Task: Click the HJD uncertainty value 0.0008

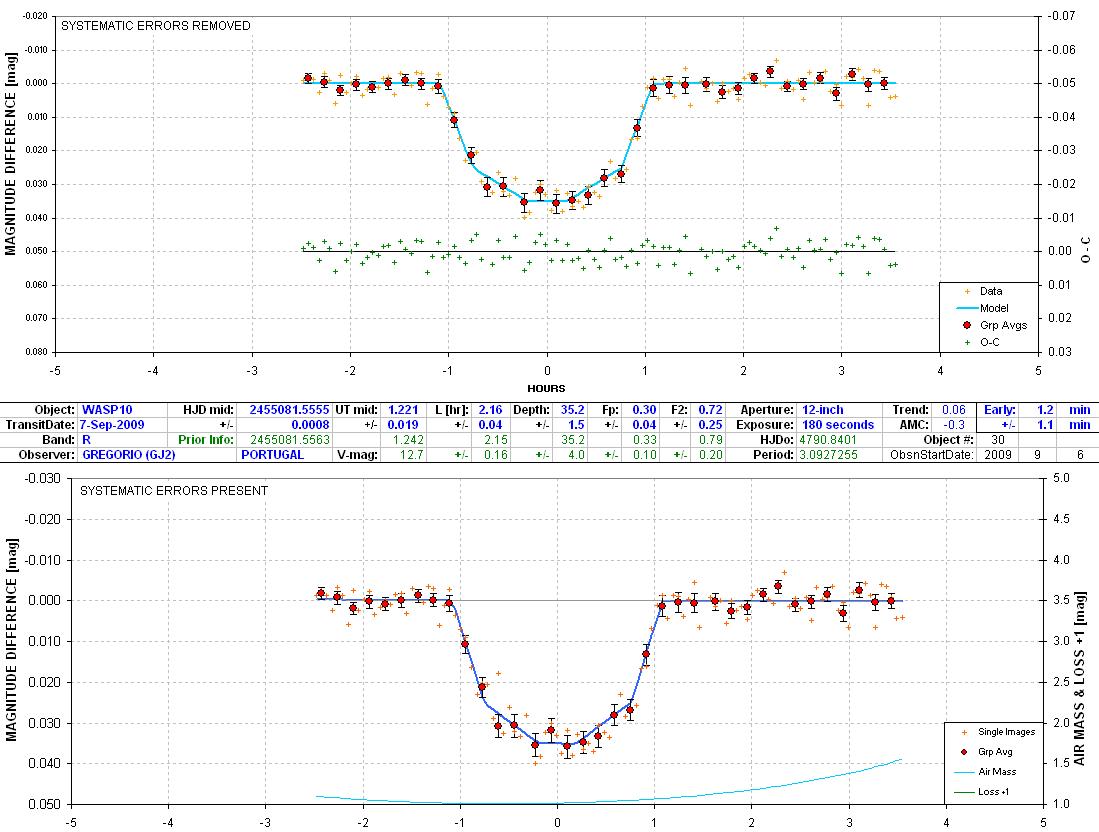Action: [310, 425]
